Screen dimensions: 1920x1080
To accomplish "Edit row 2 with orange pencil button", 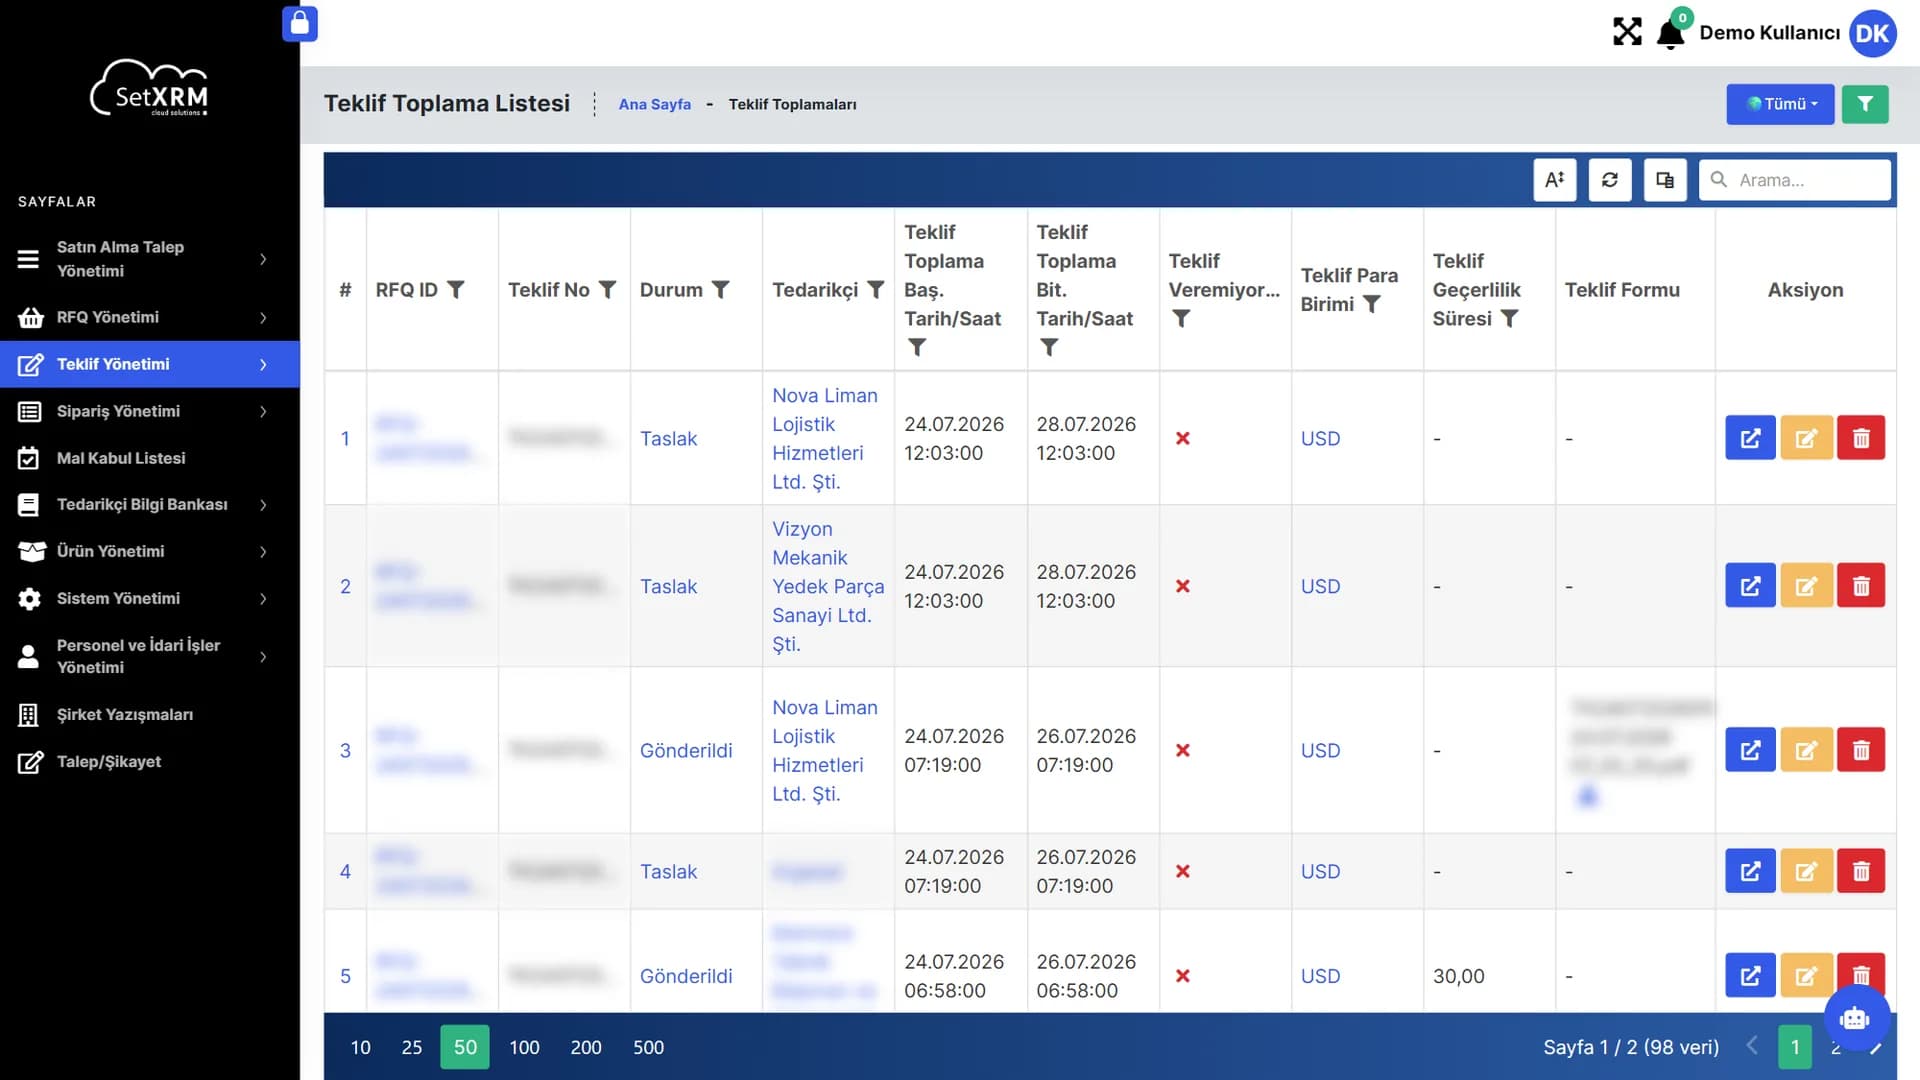I will 1806,586.
